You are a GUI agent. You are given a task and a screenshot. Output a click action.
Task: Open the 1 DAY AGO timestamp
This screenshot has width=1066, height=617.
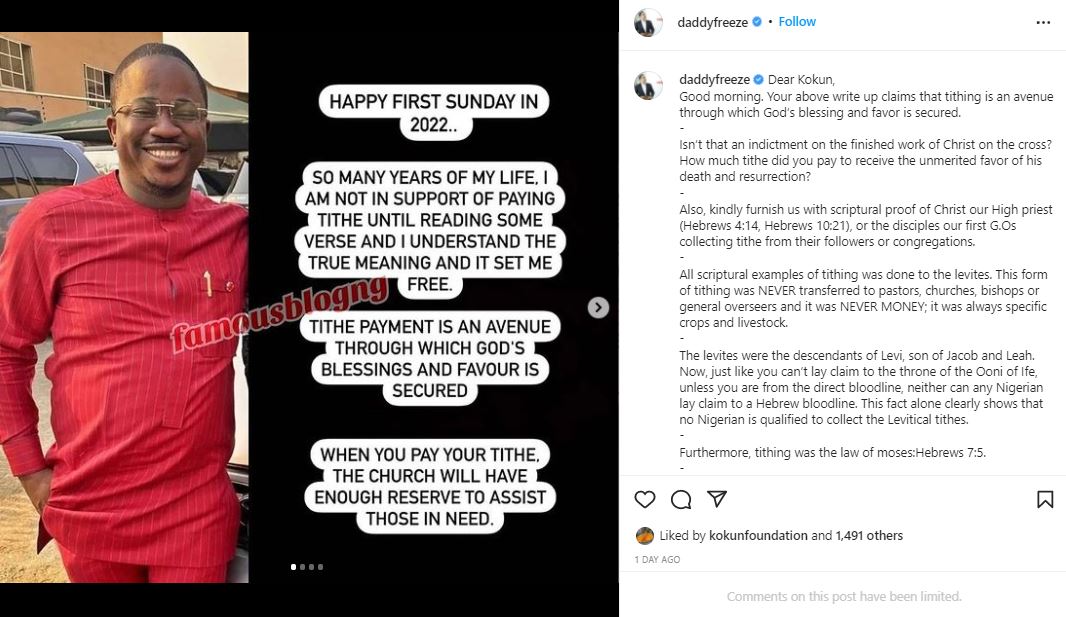(x=657, y=559)
